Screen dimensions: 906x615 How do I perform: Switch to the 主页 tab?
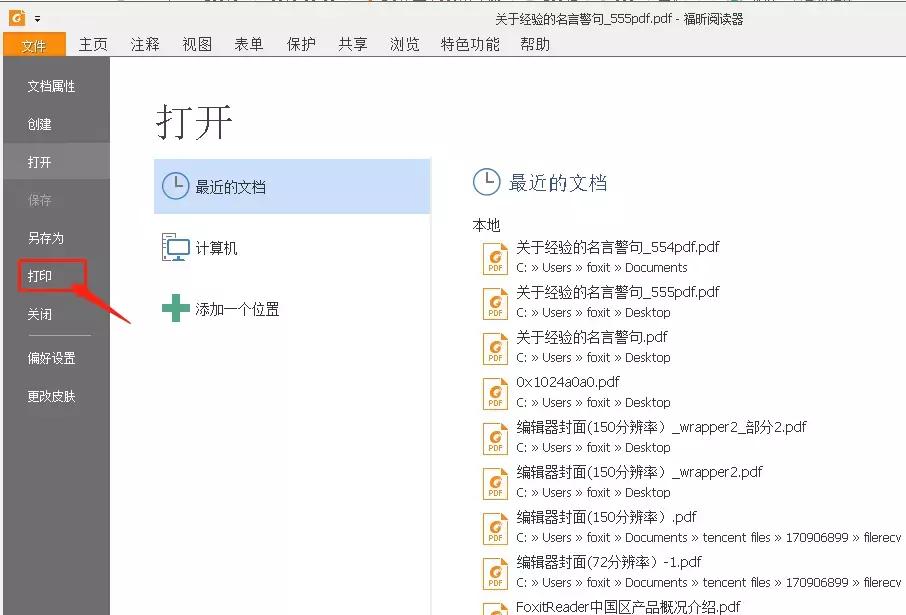[x=93, y=44]
